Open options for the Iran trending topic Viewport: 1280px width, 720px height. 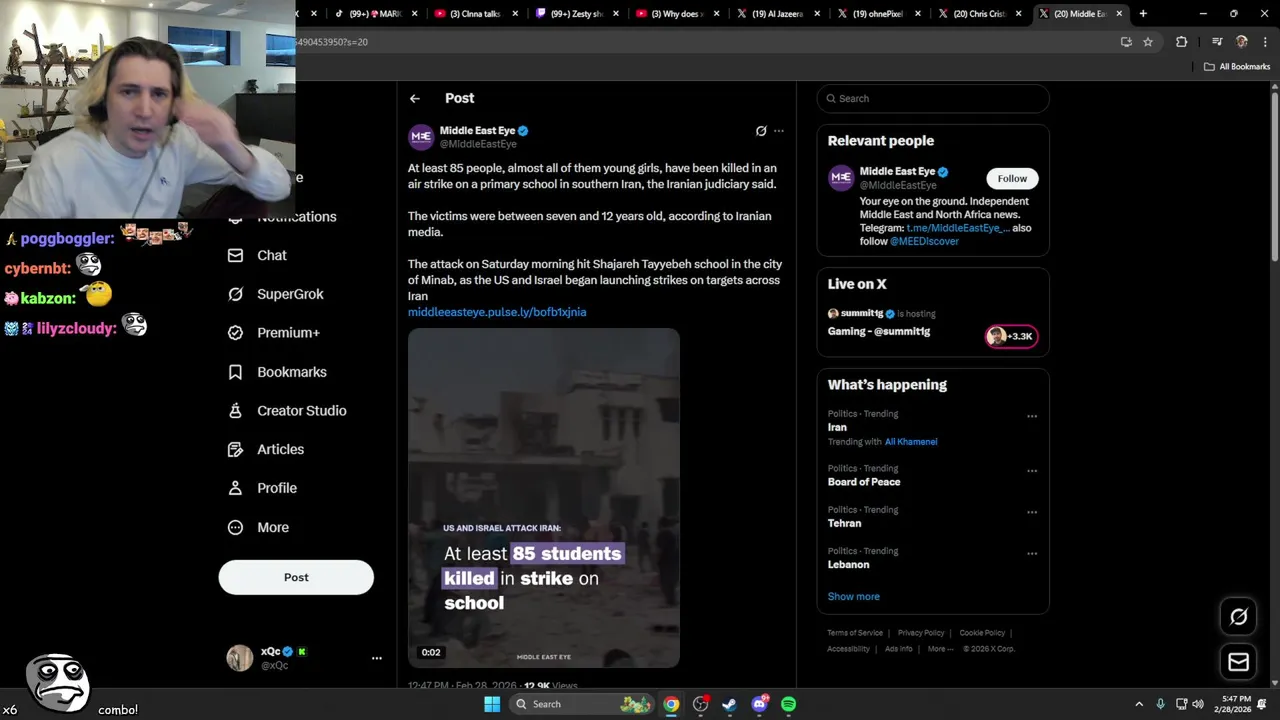1032,416
